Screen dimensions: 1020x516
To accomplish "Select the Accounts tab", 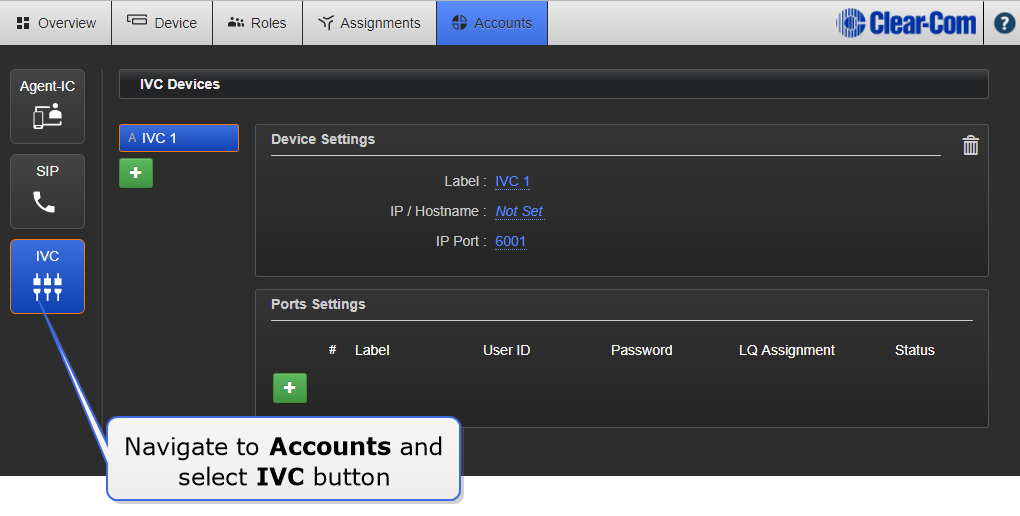I will (491, 23).
